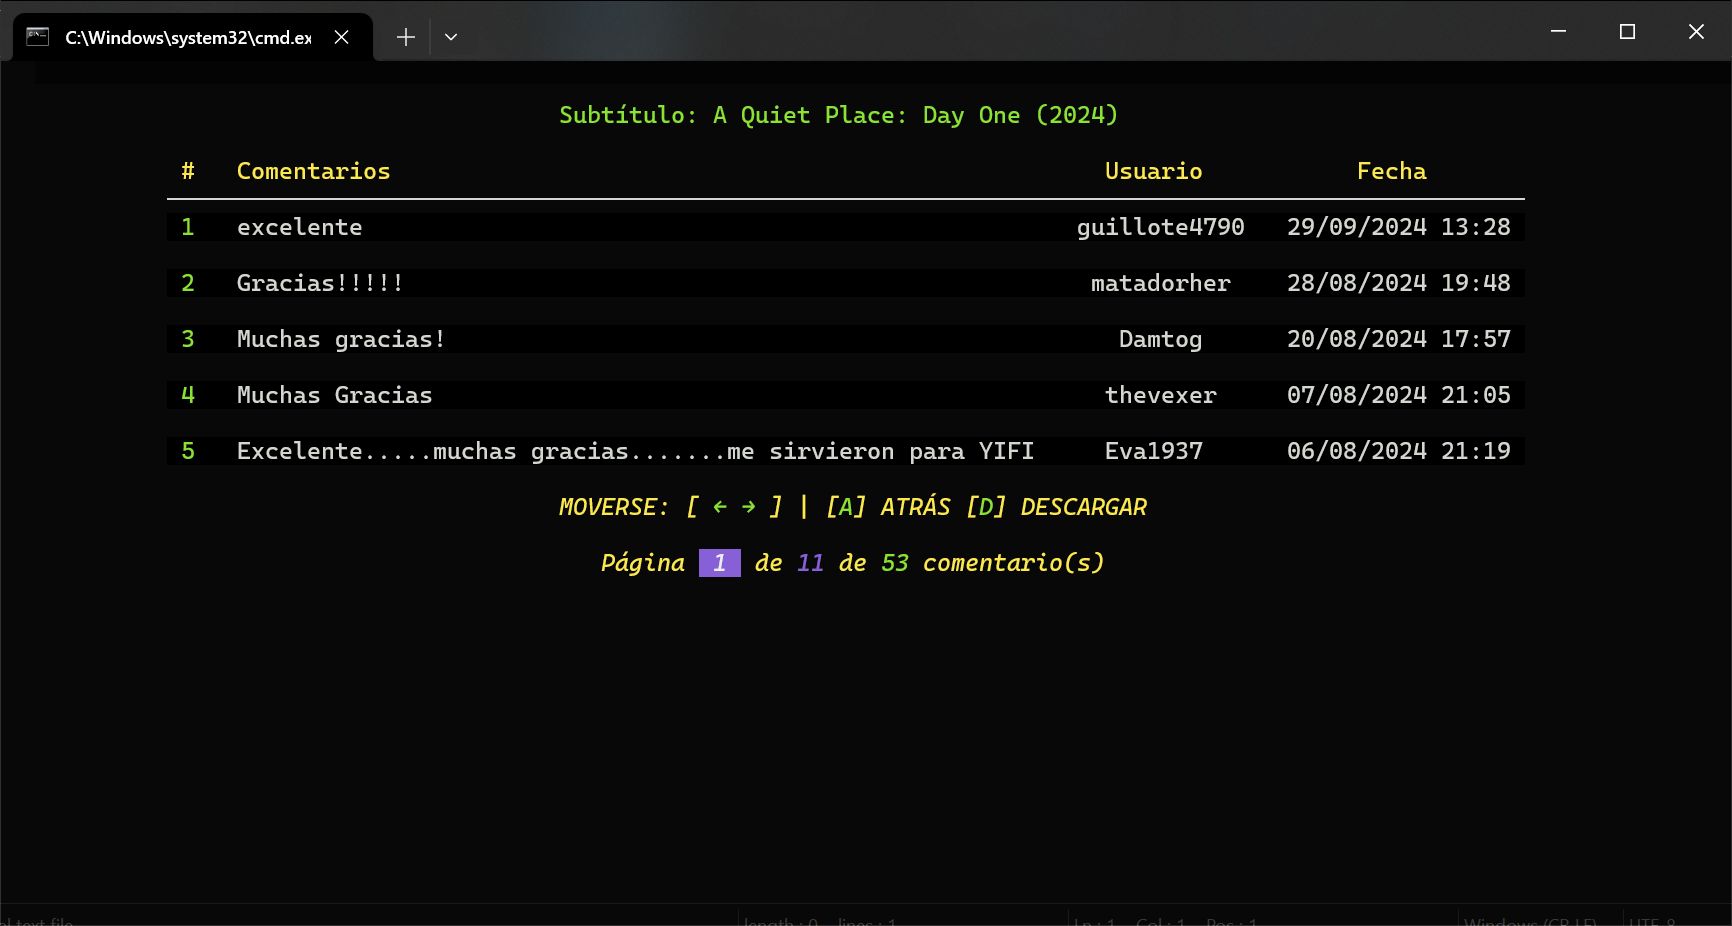
Task: Click the left arrow in MOVERSE
Action: pyautogui.click(x=720, y=507)
